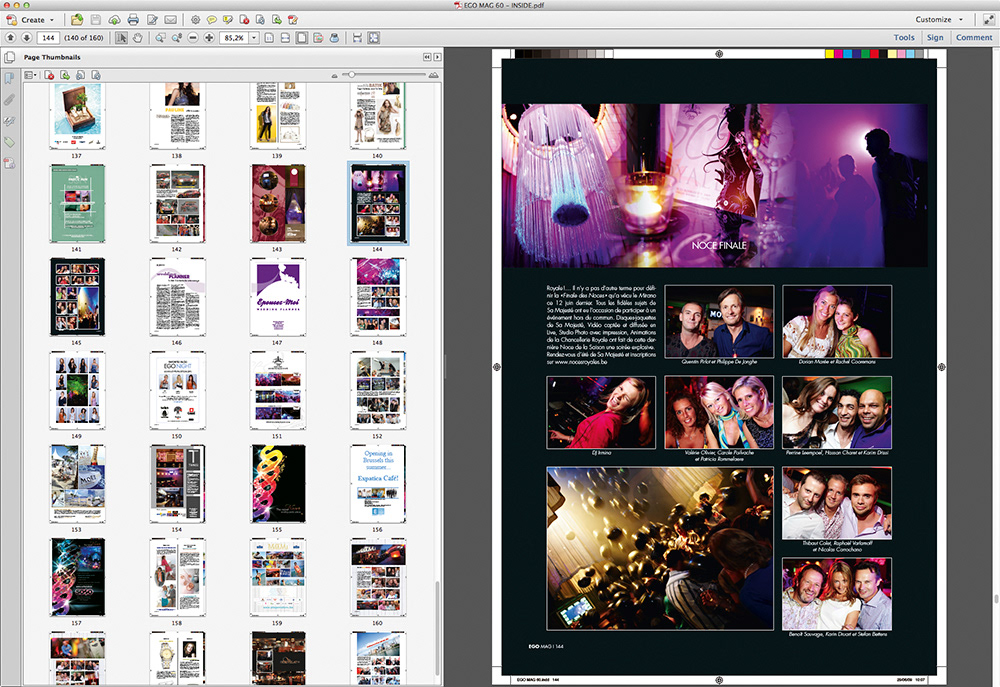1000x687 pixels.
Task: Toggle fit one full page view
Action: [x=302, y=38]
